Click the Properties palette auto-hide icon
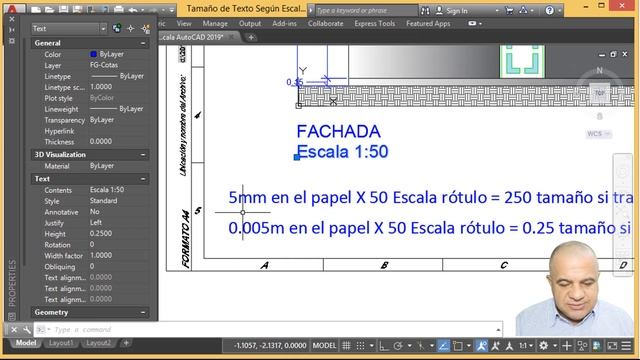640x360 pixels. tap(12, 30)
